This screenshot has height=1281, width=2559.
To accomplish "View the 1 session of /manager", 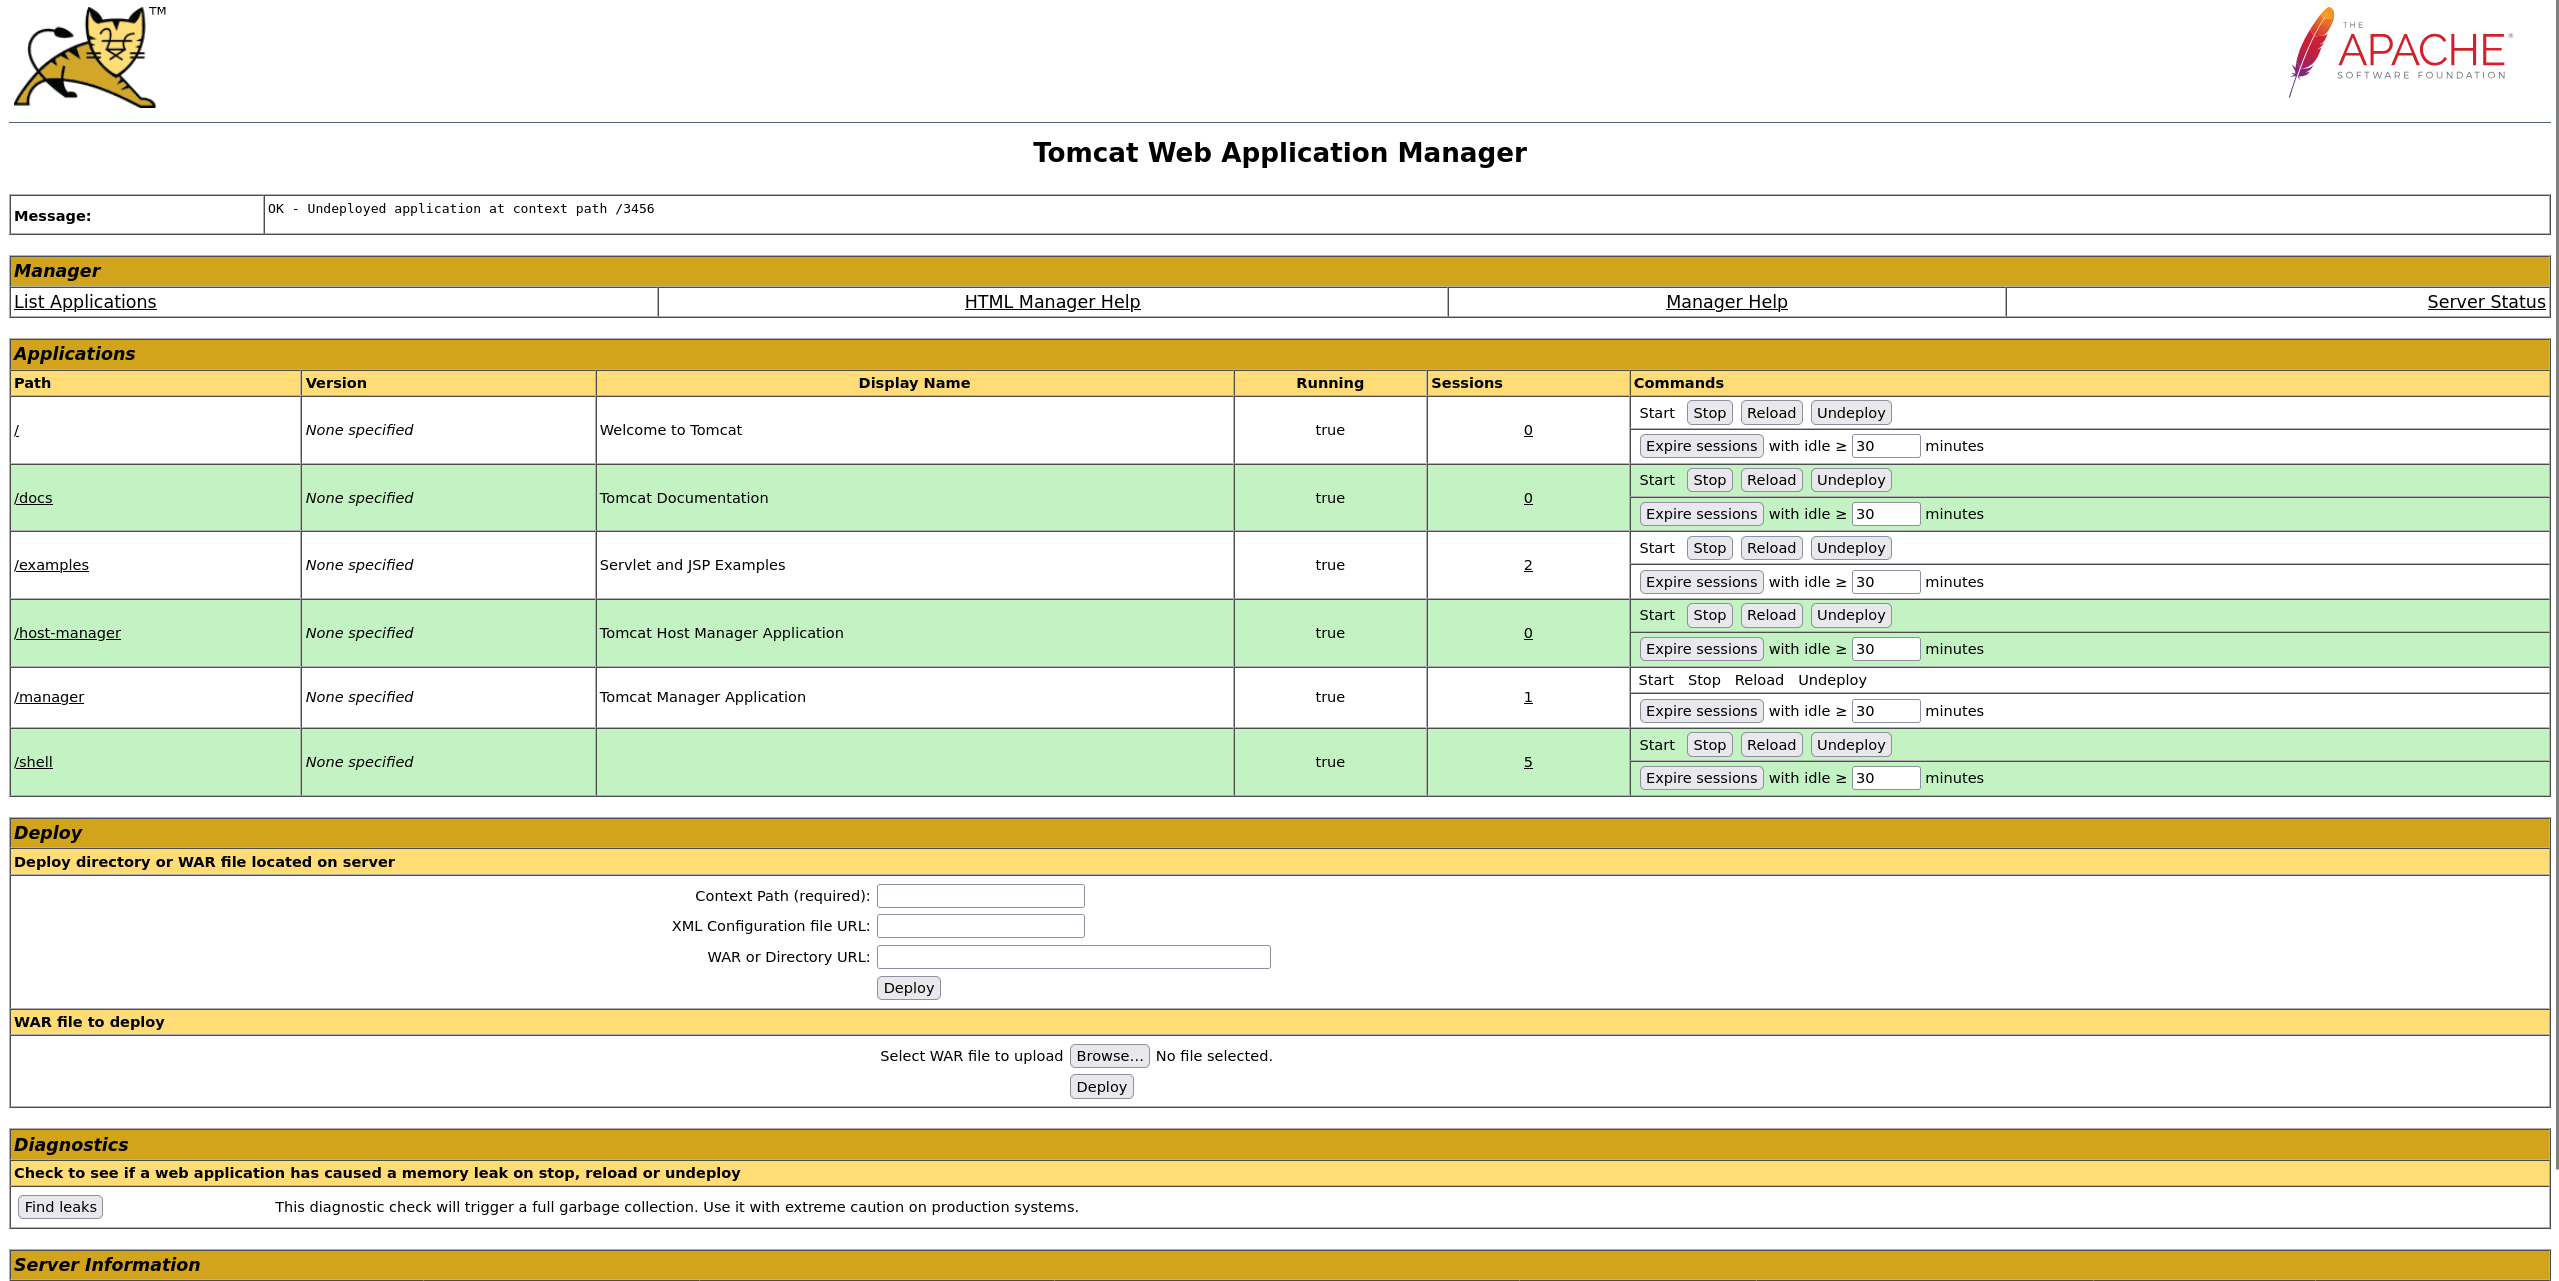I will [1528, 697].
